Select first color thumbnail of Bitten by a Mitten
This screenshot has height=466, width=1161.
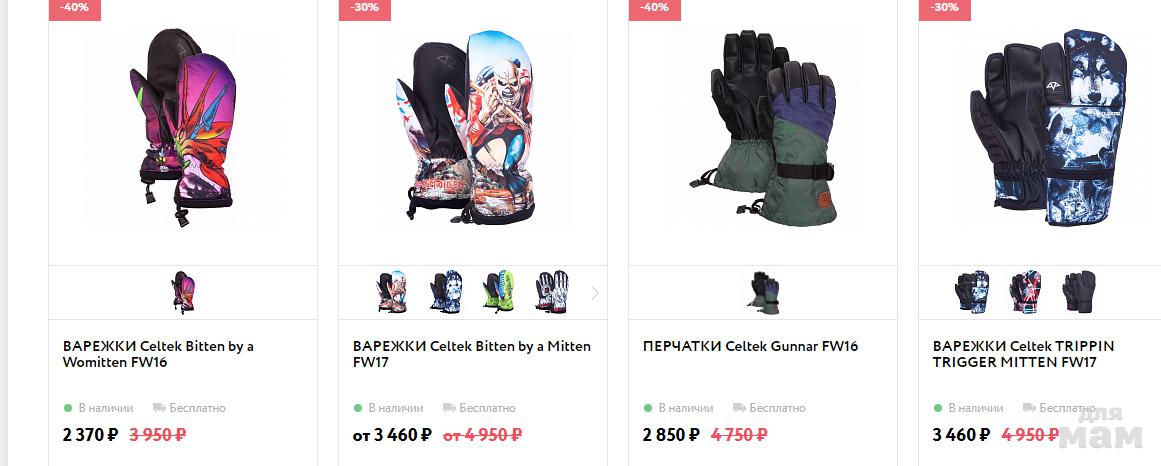point(392,292)
